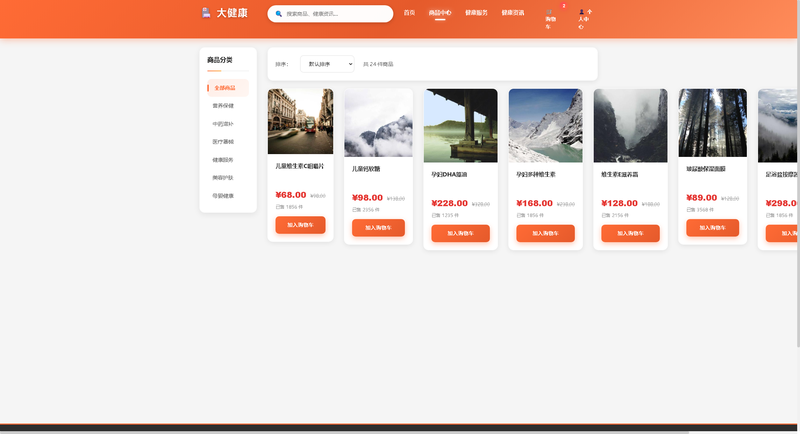Click the 玻尿酸保湿面膜 product title
Image resolution: width=800 pixels, height=434 pixels.
(706, 169)
